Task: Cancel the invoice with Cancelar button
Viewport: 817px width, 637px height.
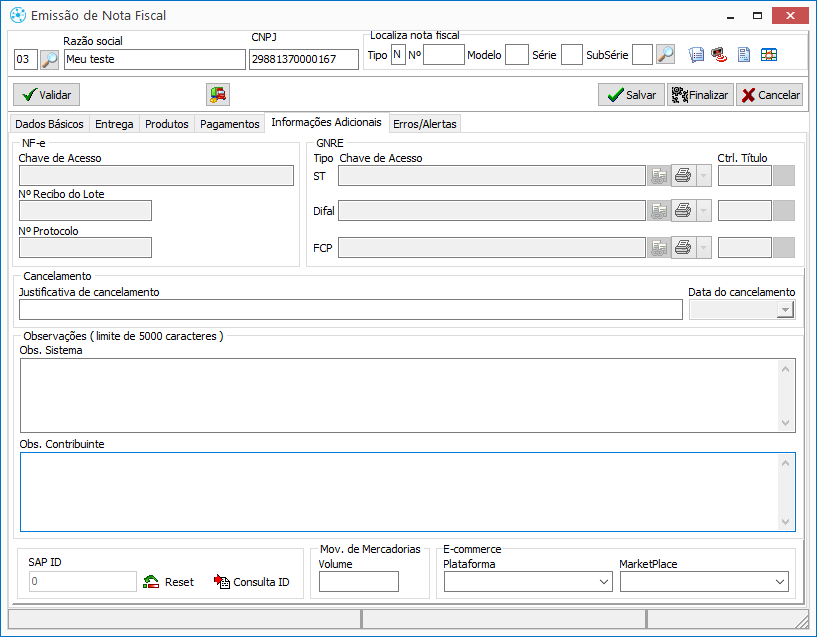Action: coord(770,95)
